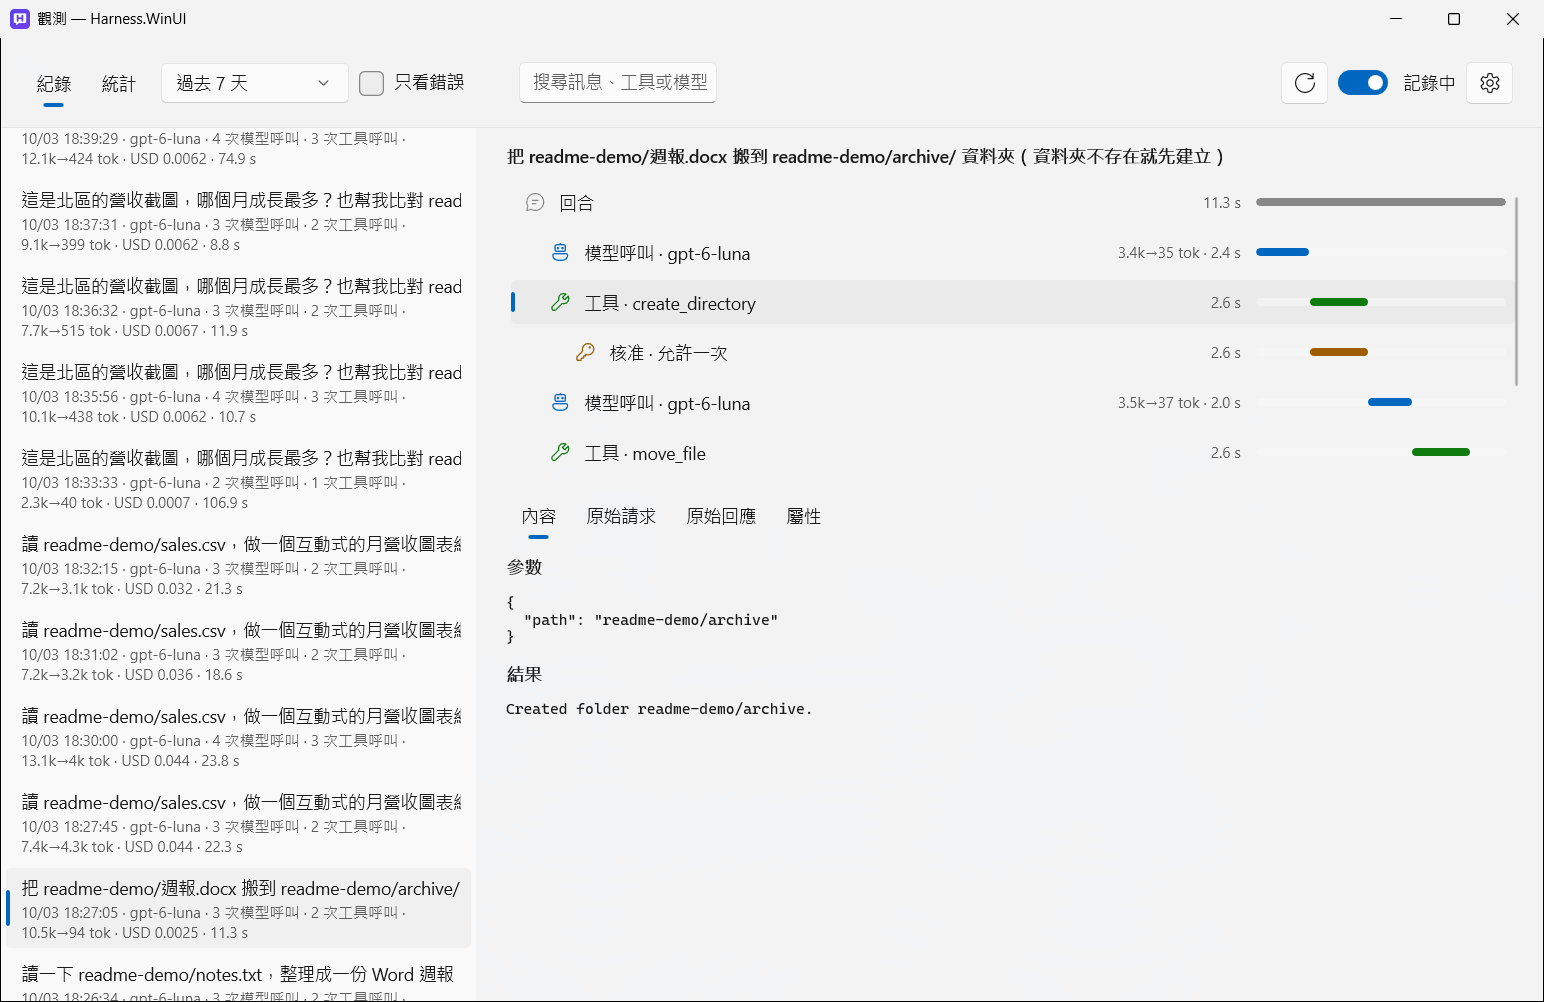Open the sales.csv record from 10/03 18:27:45
Screen dimensions: 1544x1002
pos(238,823)
